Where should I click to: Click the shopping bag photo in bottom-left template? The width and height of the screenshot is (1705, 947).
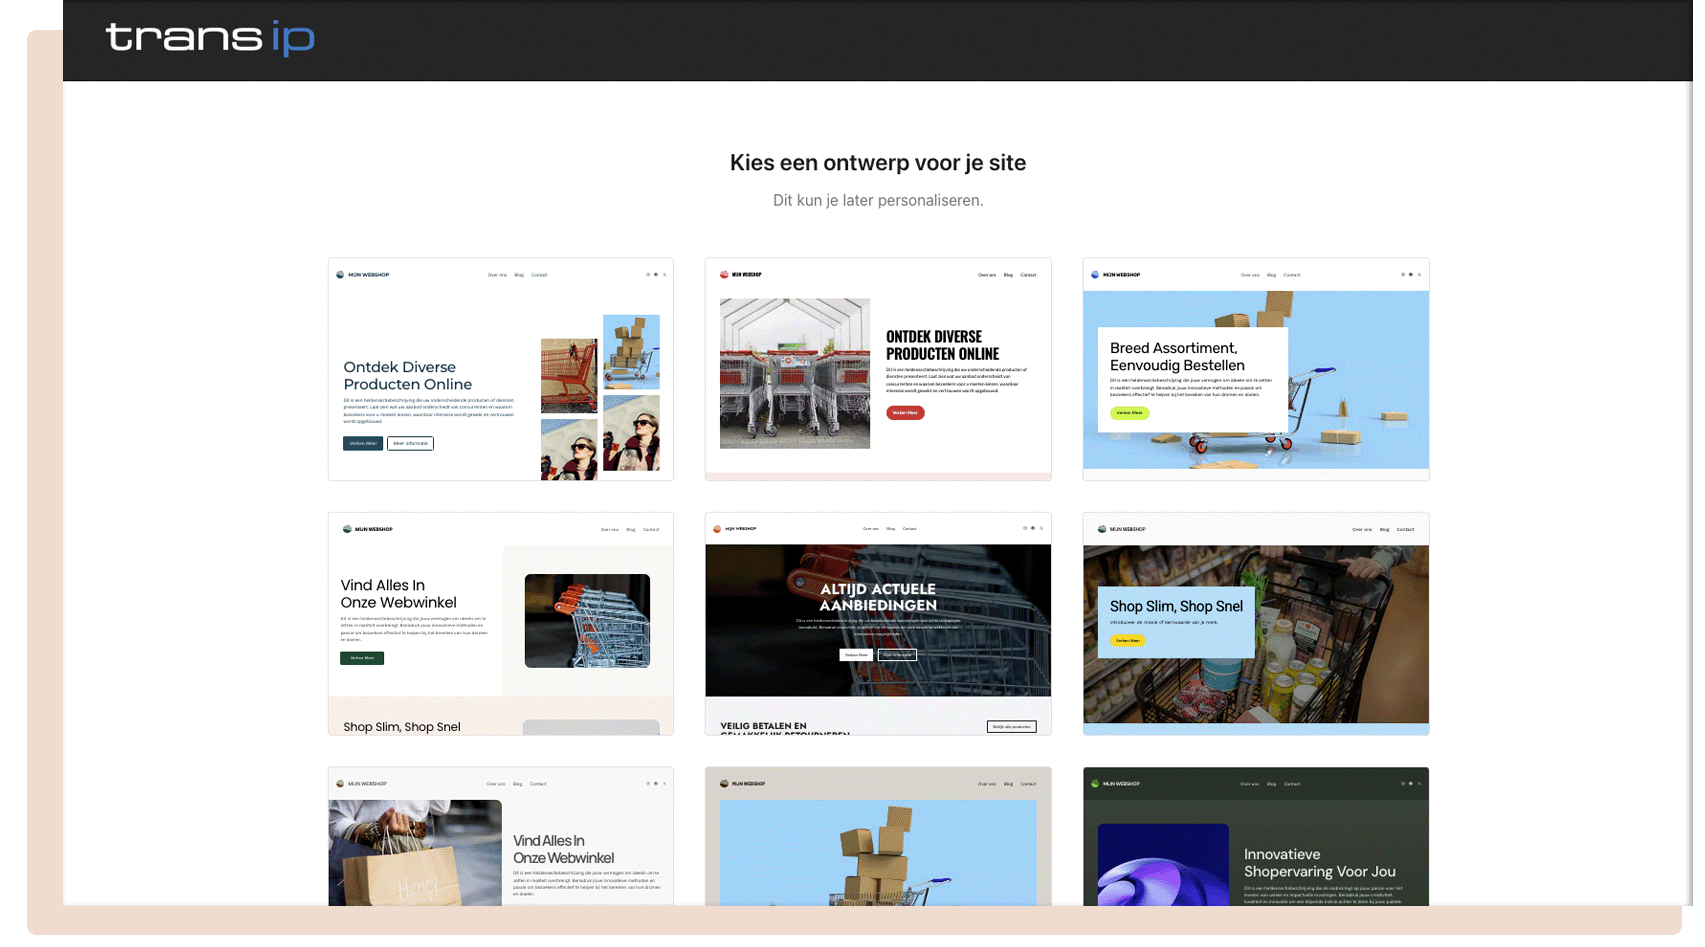[x=415, y=852]
